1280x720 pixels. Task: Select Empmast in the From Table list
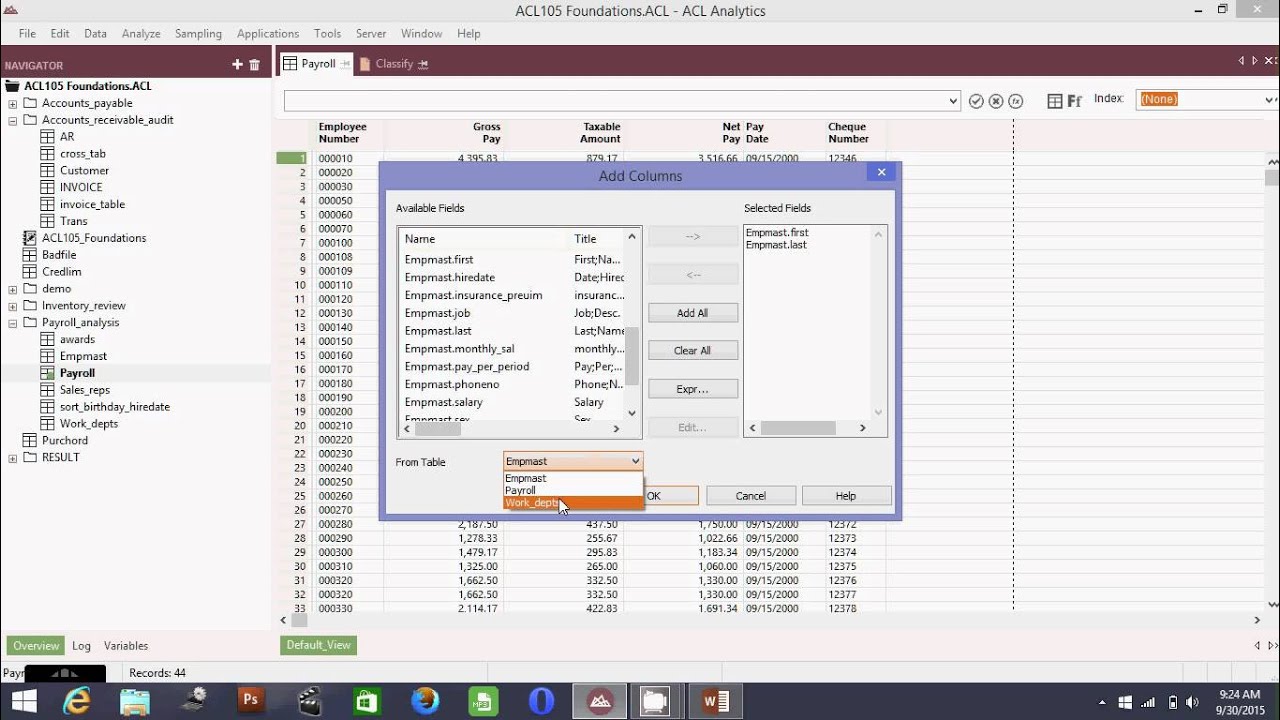pyautogui.click(x=573, y=478)
